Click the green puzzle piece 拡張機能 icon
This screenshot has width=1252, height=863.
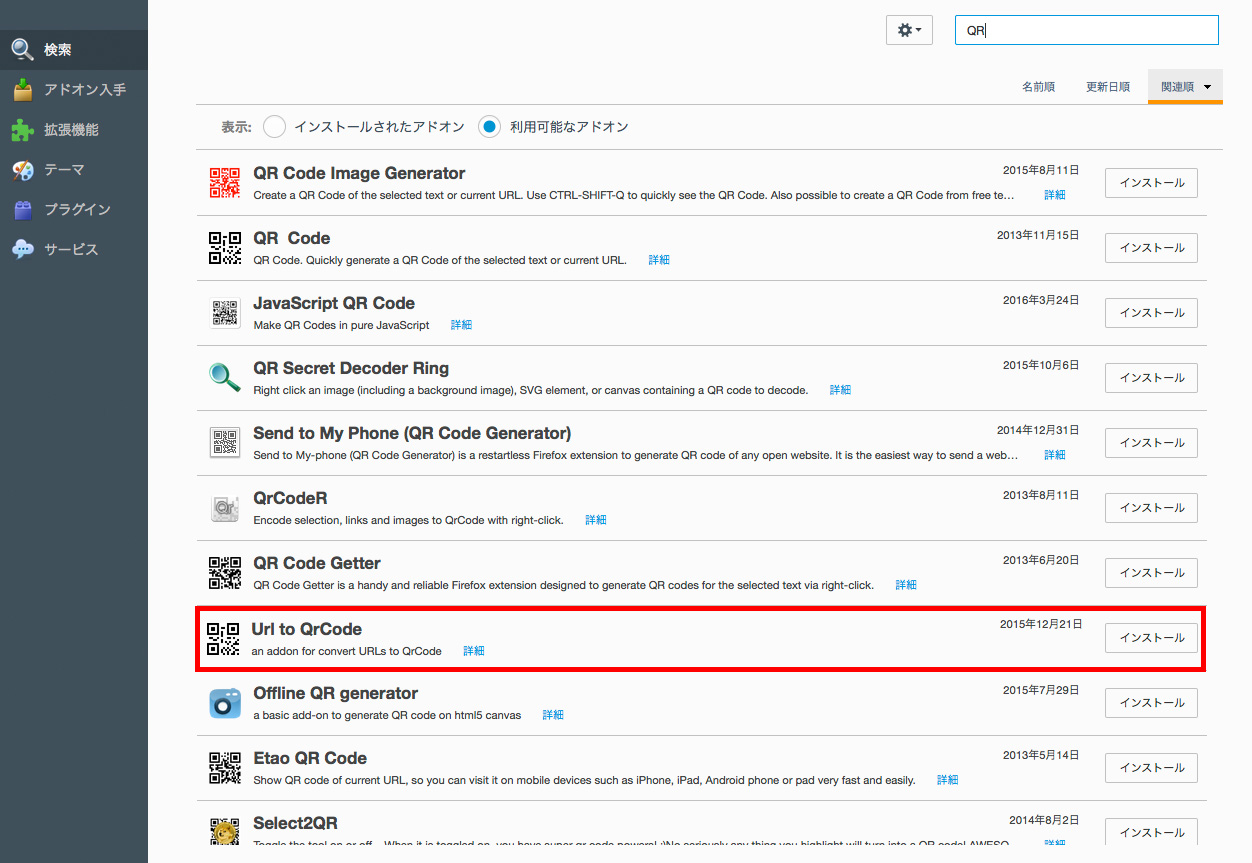pyautogui.click(x=23, y=130)
